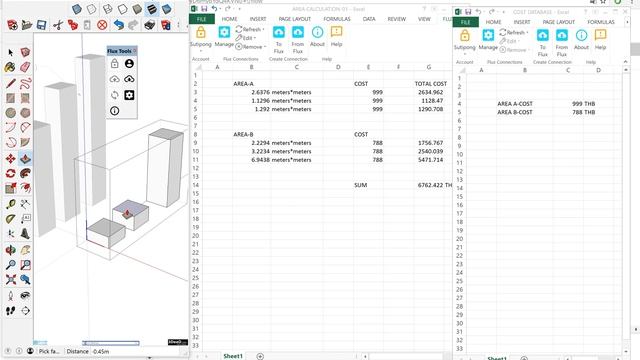The image size is (640, 360).
Task: Click download-from-Flux cloud icon in Flux Tools
Action: coord(129,79)
